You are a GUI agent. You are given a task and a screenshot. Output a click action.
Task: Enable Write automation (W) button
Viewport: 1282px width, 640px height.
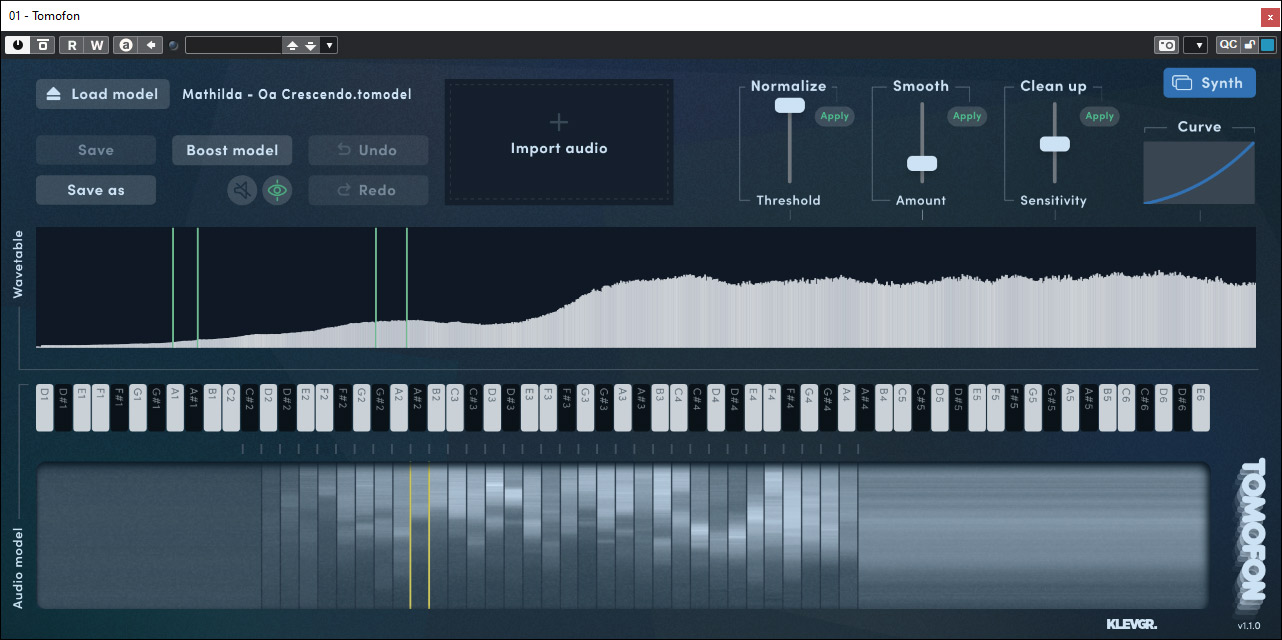[x=96, y=45]
